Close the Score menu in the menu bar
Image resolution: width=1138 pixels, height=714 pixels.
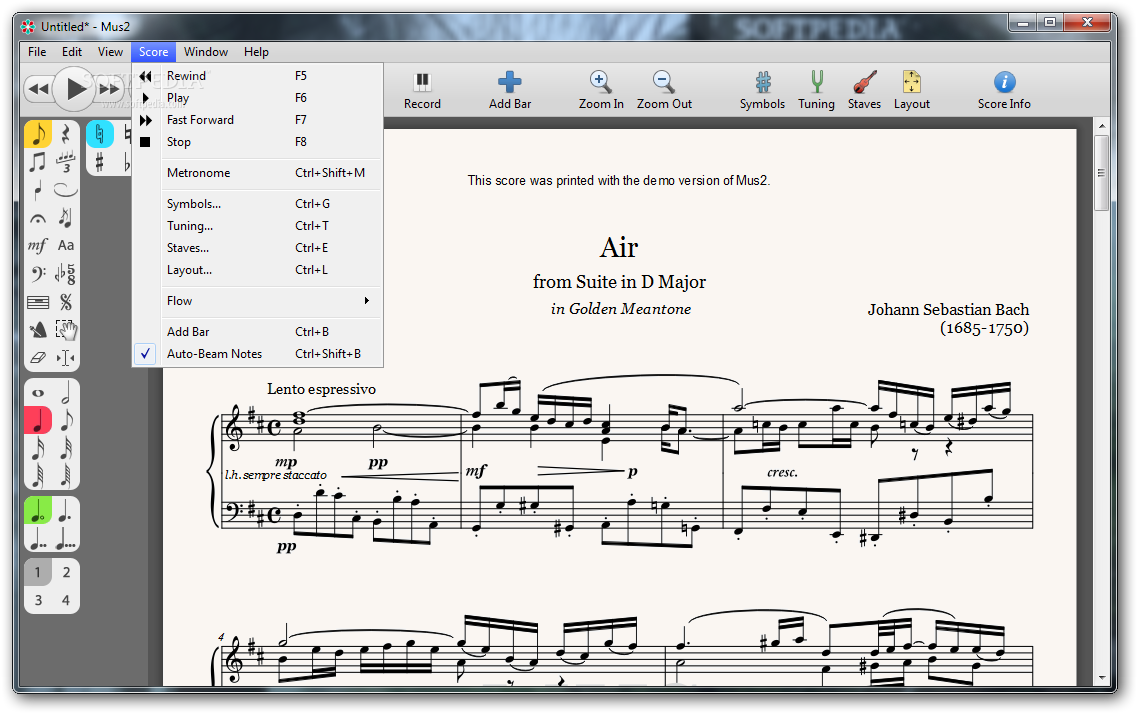pyautogui.click(x=153, y=52)
